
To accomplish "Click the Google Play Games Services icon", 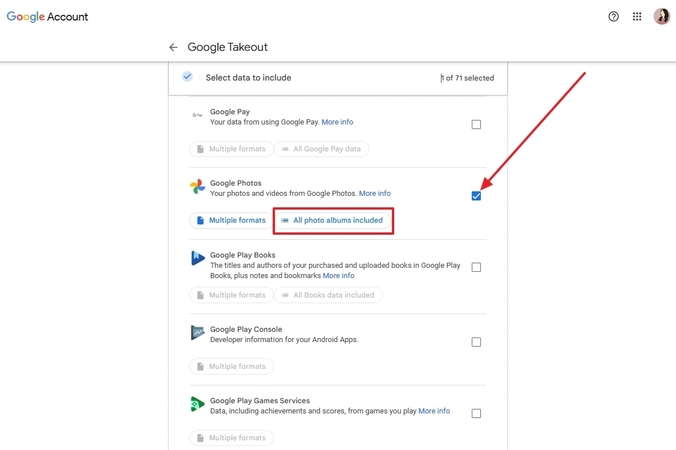I will pos(197,404).
